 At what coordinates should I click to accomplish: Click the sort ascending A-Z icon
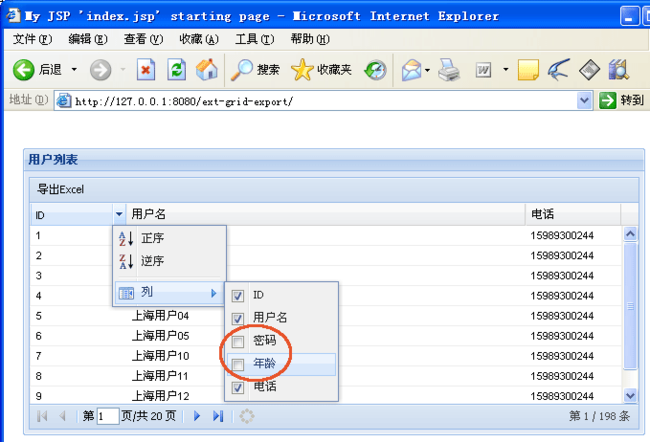click(126, 238)
